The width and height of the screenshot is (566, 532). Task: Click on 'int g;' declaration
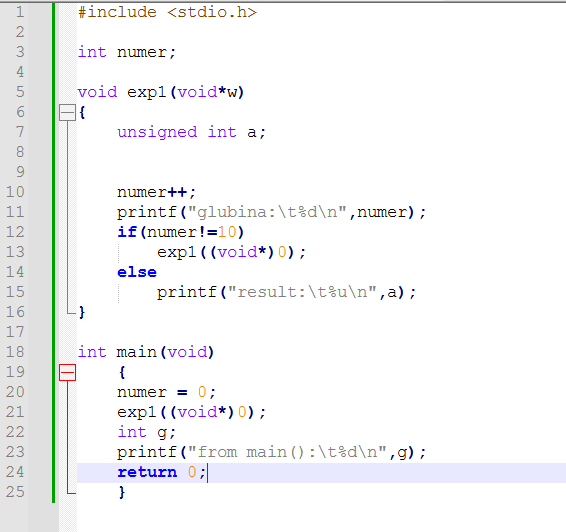(x=147, y=432)
